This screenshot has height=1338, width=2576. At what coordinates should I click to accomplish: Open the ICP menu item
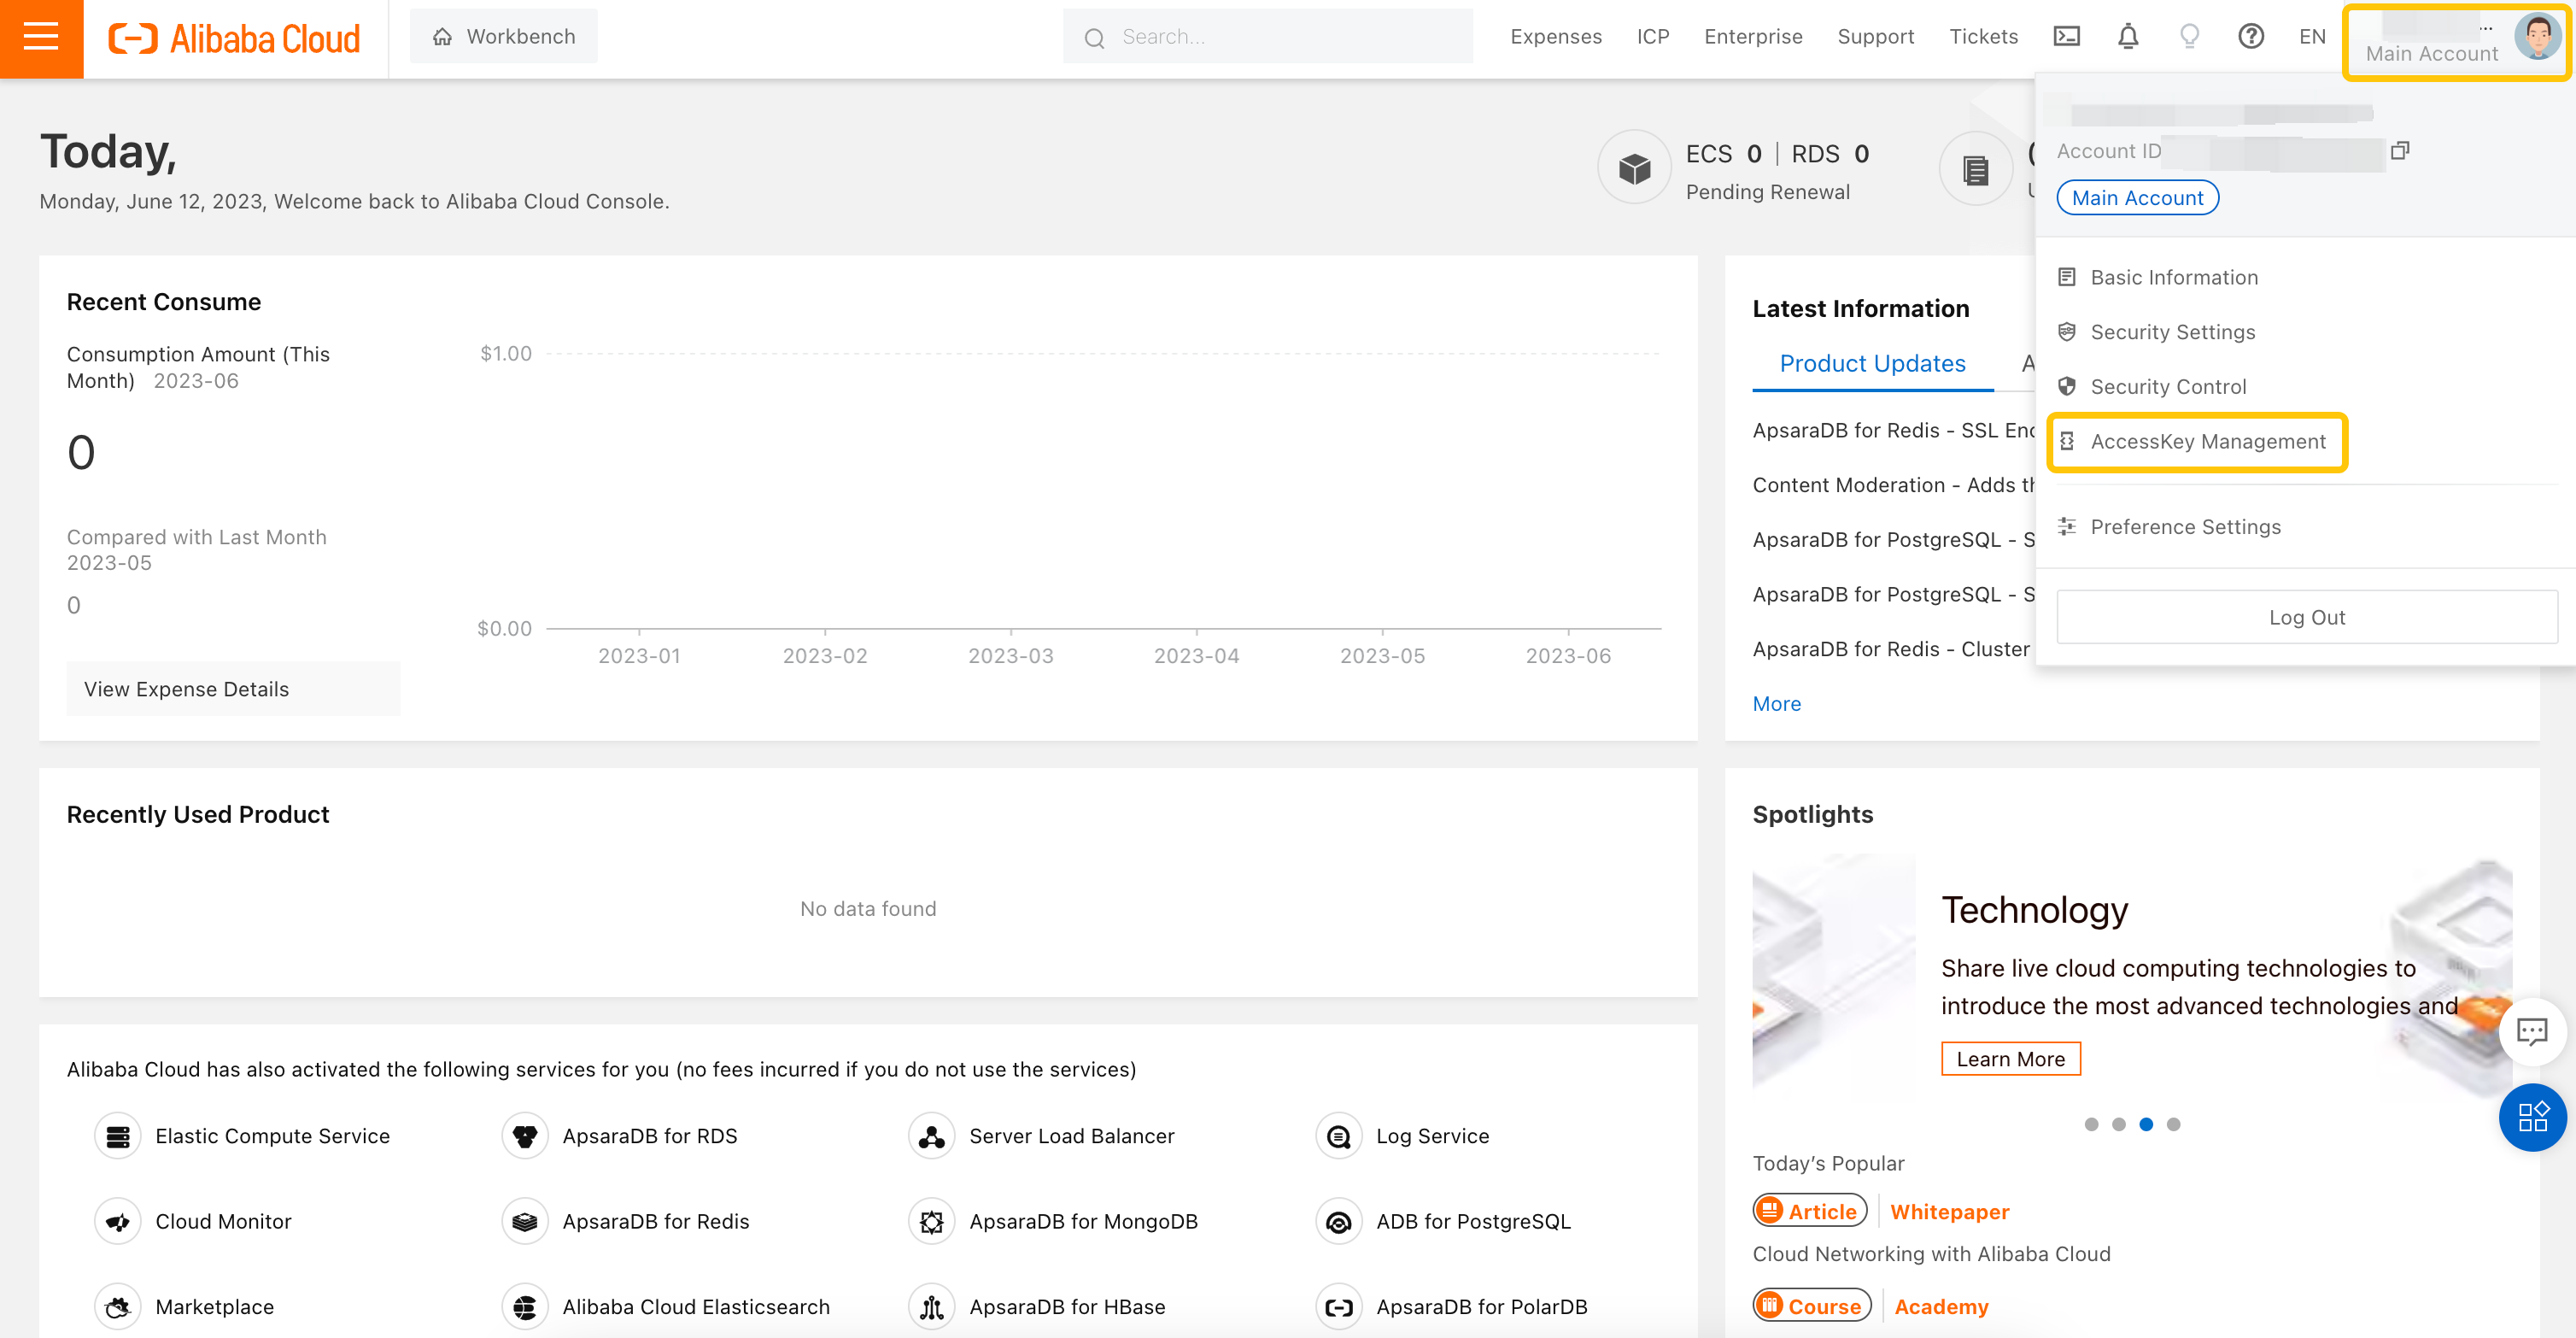click(1653, 37)
